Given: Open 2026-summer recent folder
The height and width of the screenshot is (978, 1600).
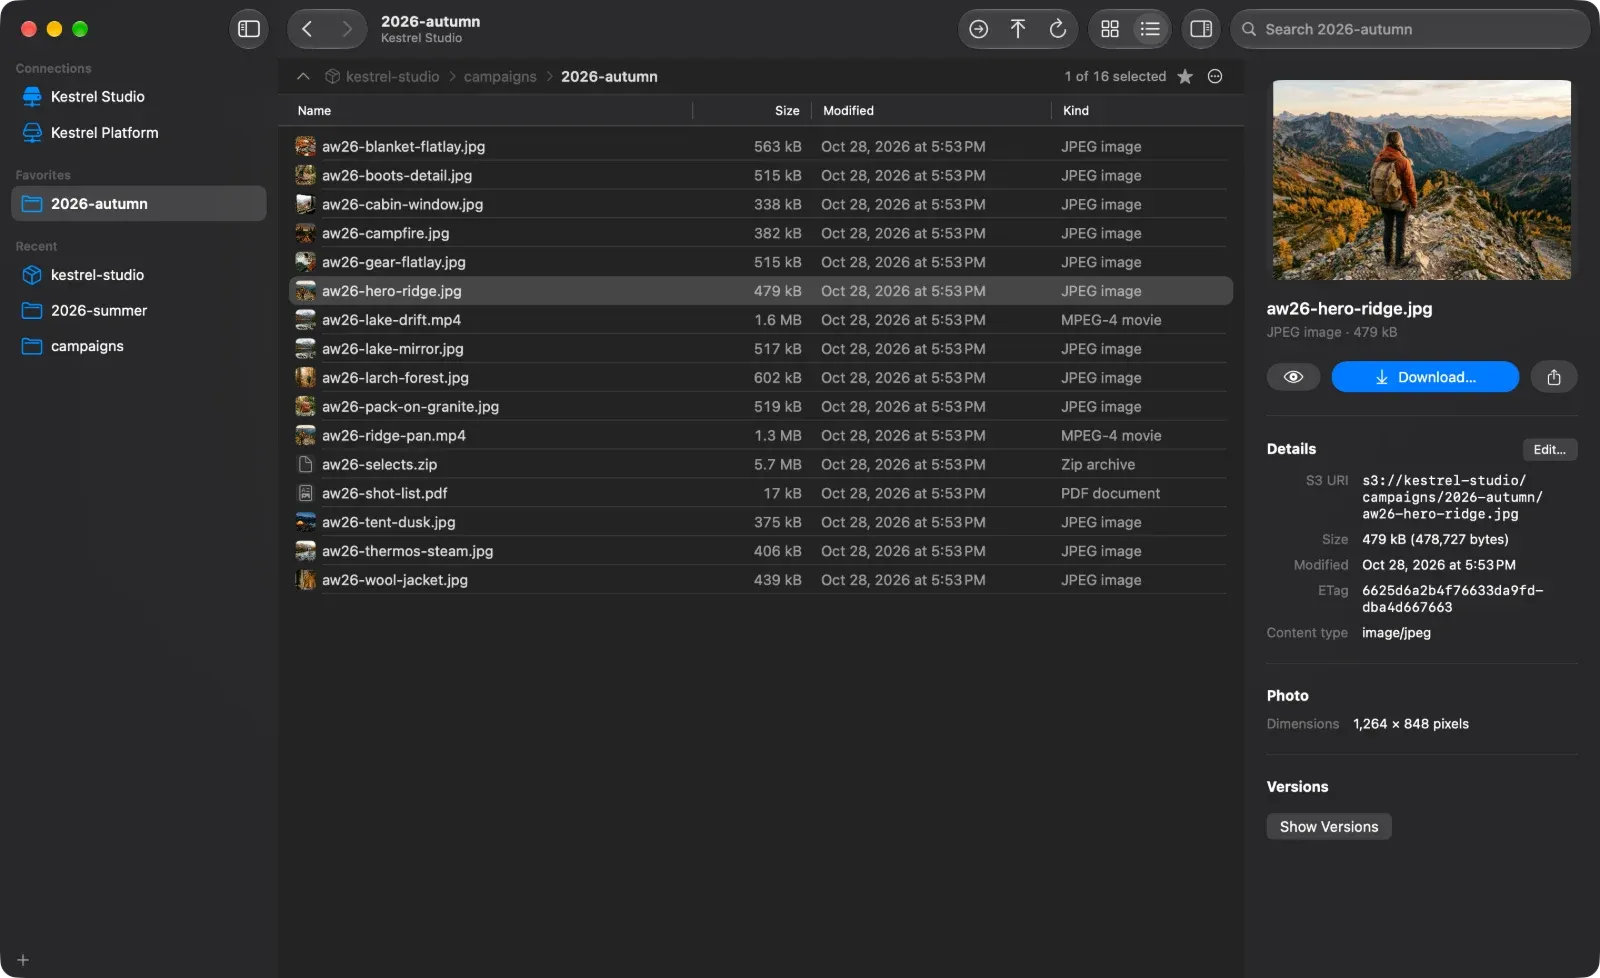Looking at the screenshot, I should [138, 311].
